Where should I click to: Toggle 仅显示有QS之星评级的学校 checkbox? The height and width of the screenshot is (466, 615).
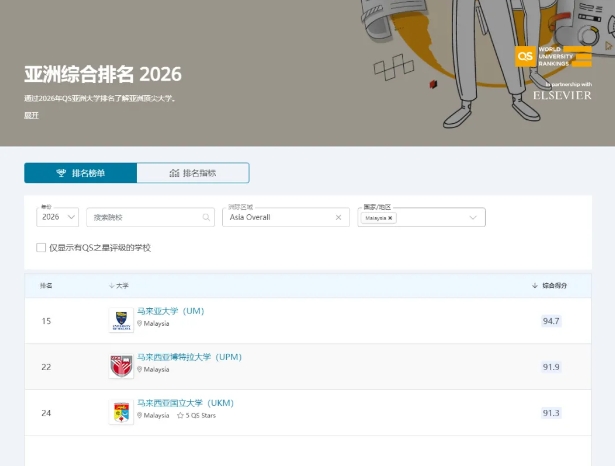click(41, 248)
